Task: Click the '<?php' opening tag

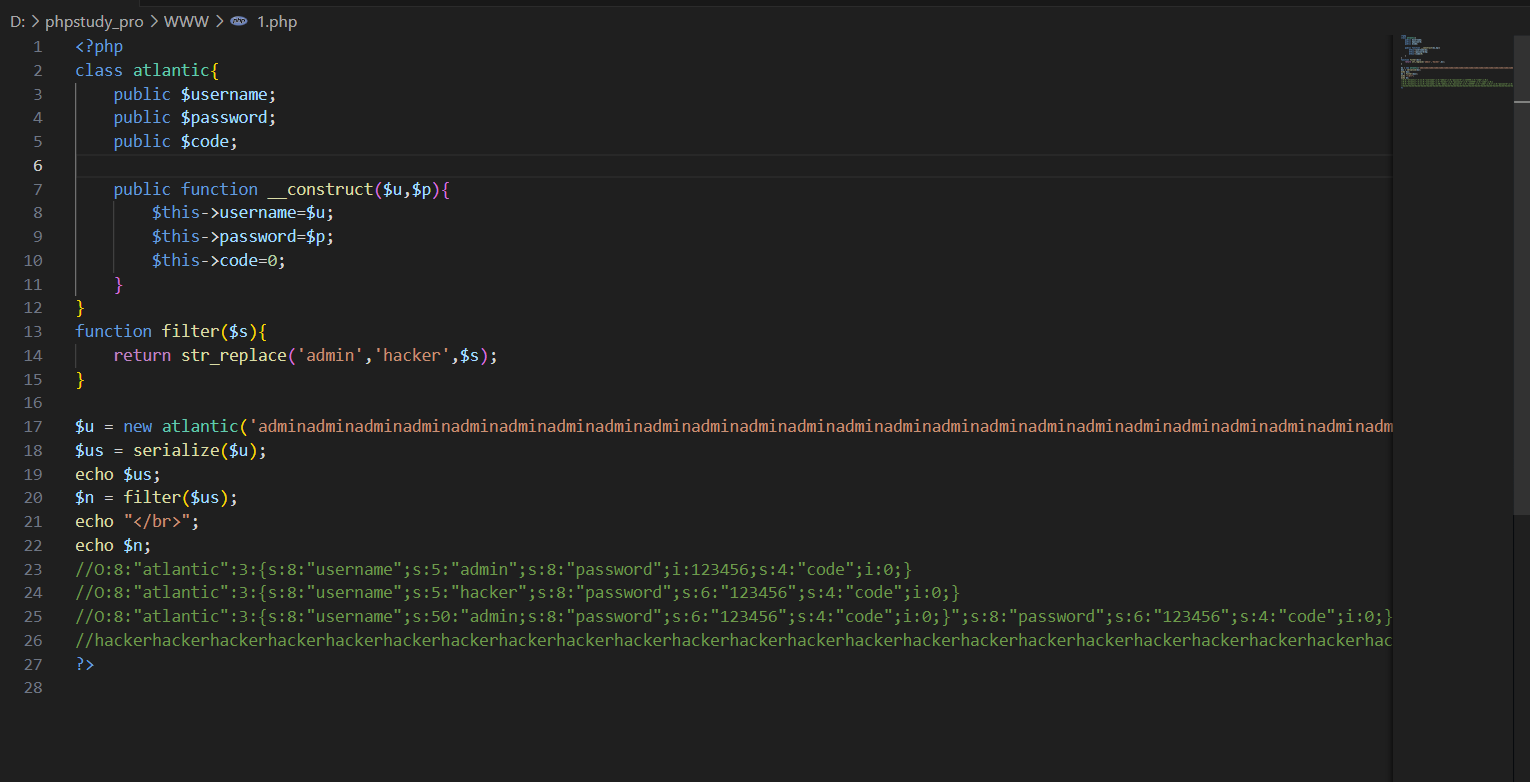Action: (x=99, y=46)
